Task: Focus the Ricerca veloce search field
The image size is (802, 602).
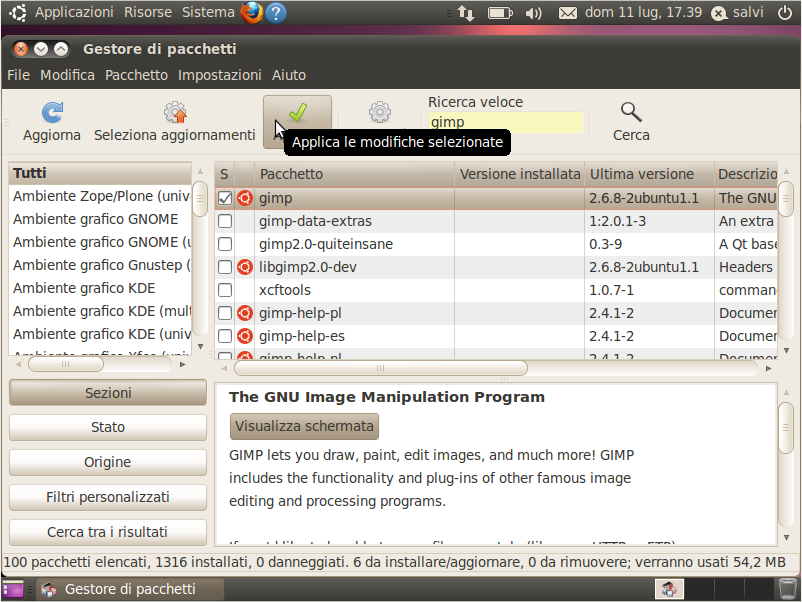Action: point(506,122)
